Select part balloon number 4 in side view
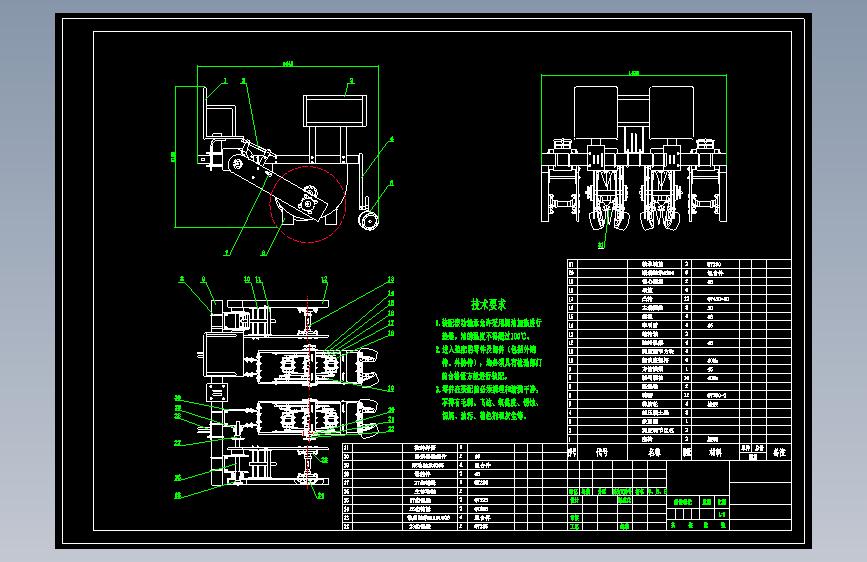This screenshot has width=867, height=562. 391,139
